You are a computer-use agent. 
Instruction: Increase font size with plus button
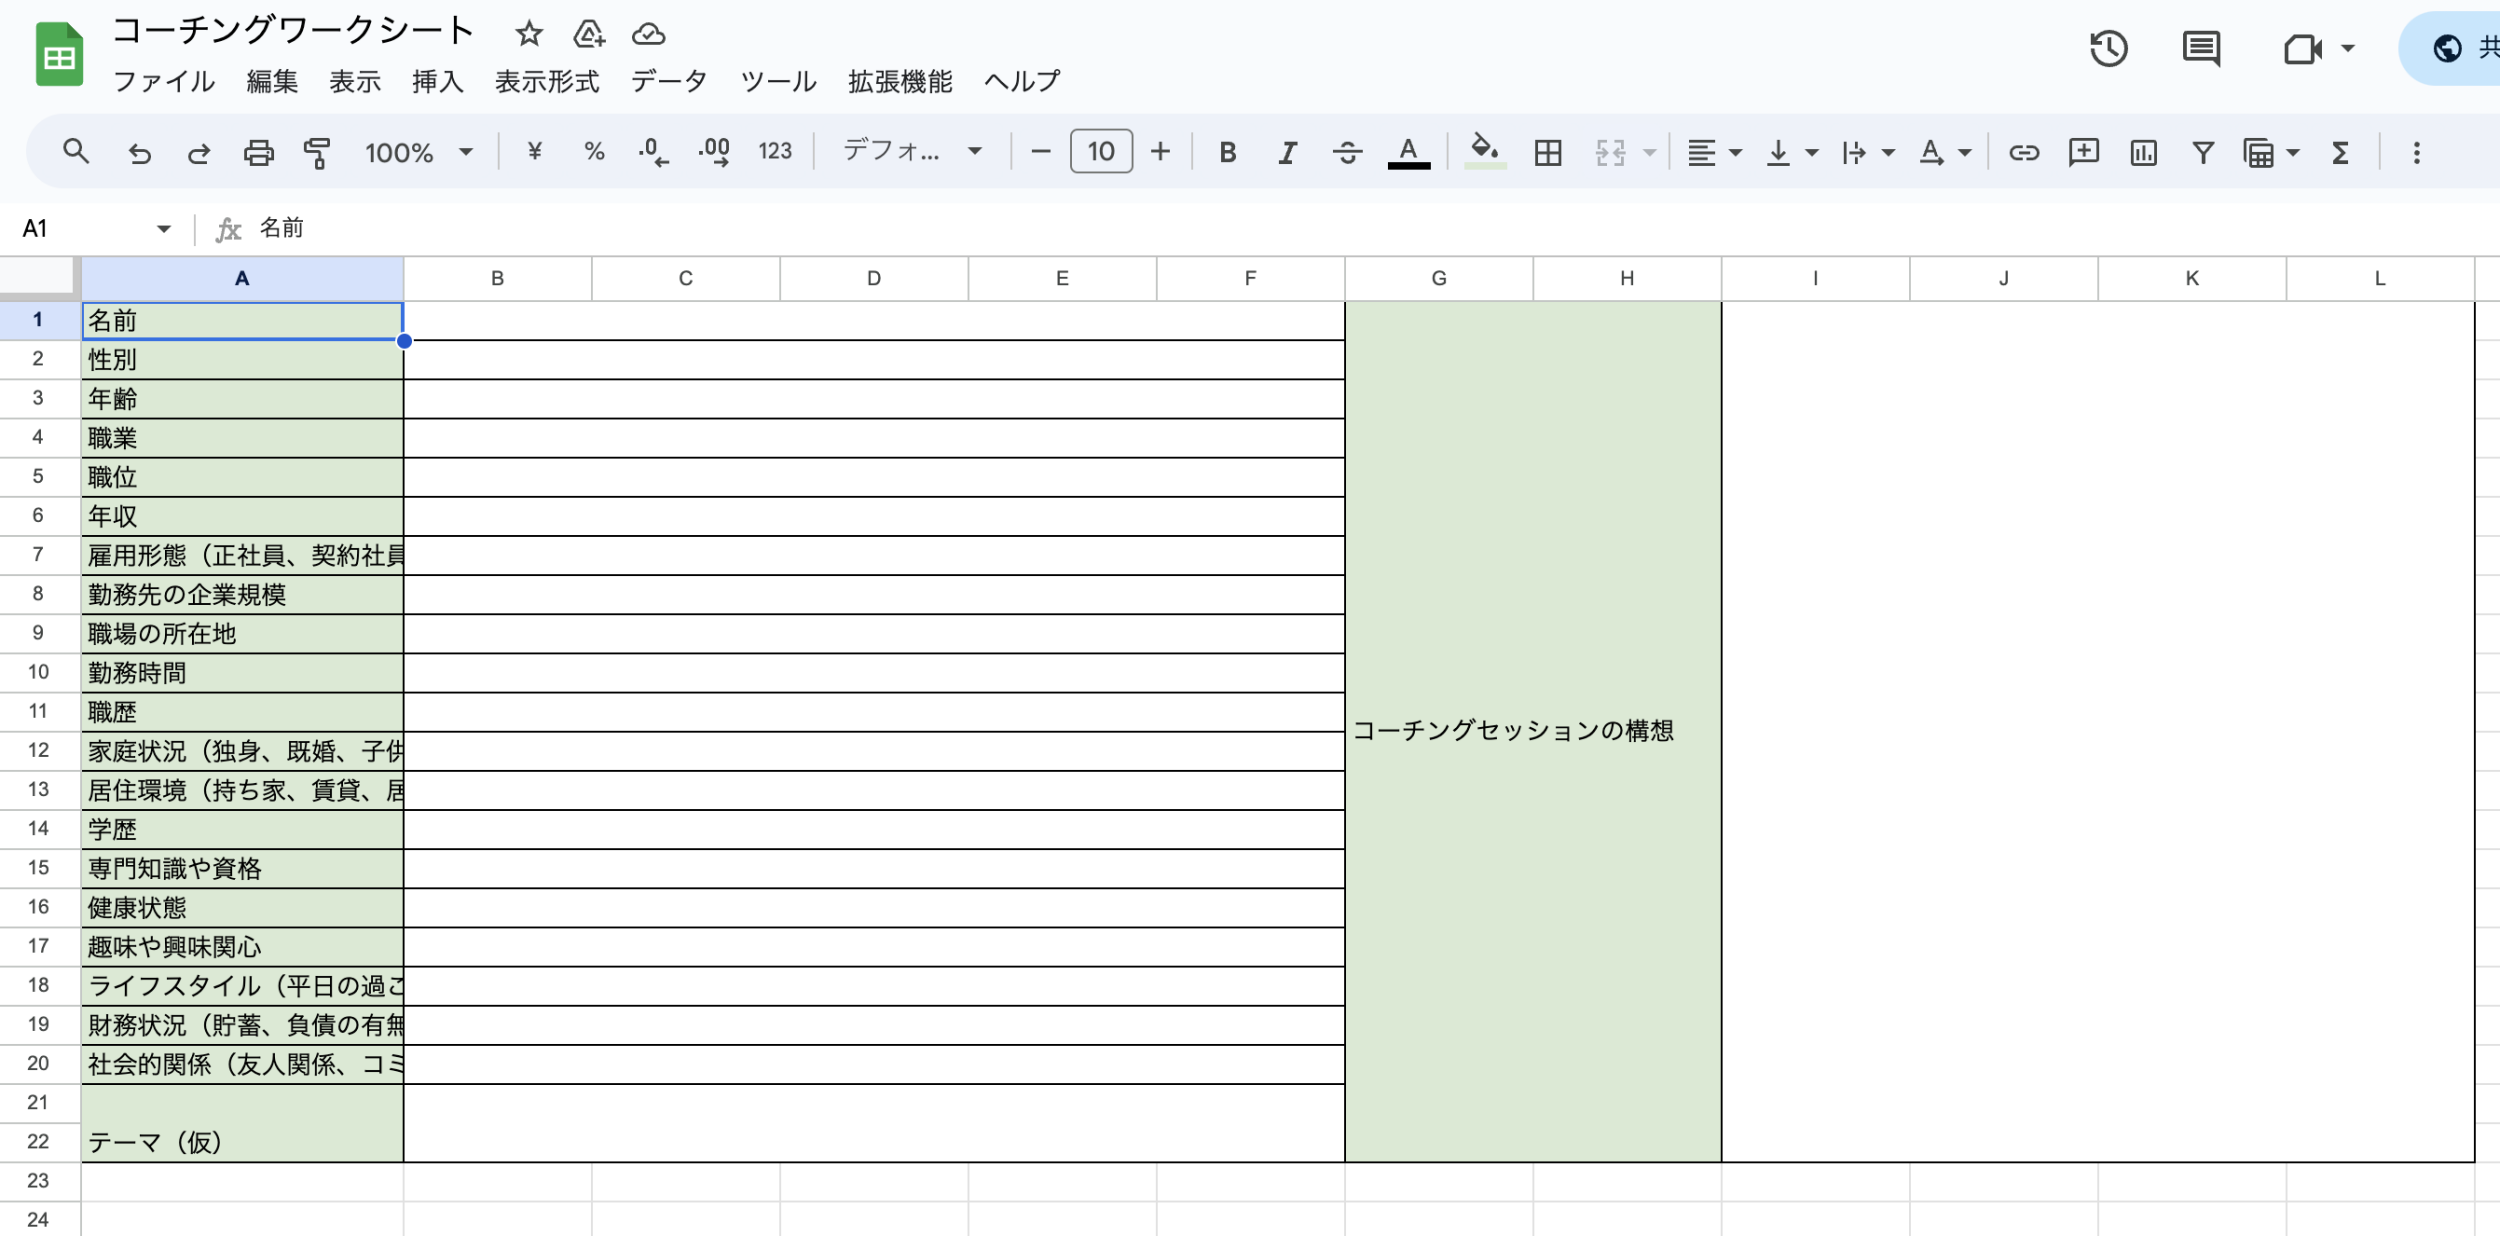pos(1160,152)
